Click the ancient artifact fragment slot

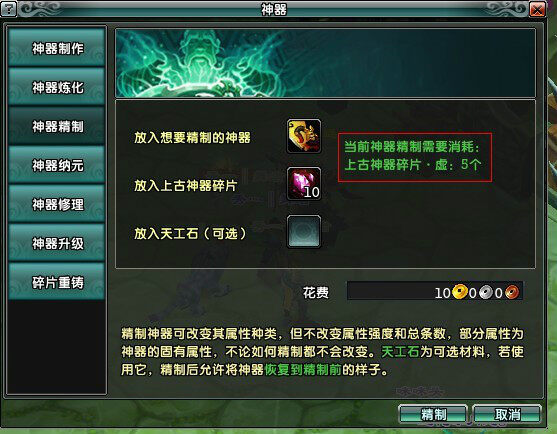tap(304, 184)
